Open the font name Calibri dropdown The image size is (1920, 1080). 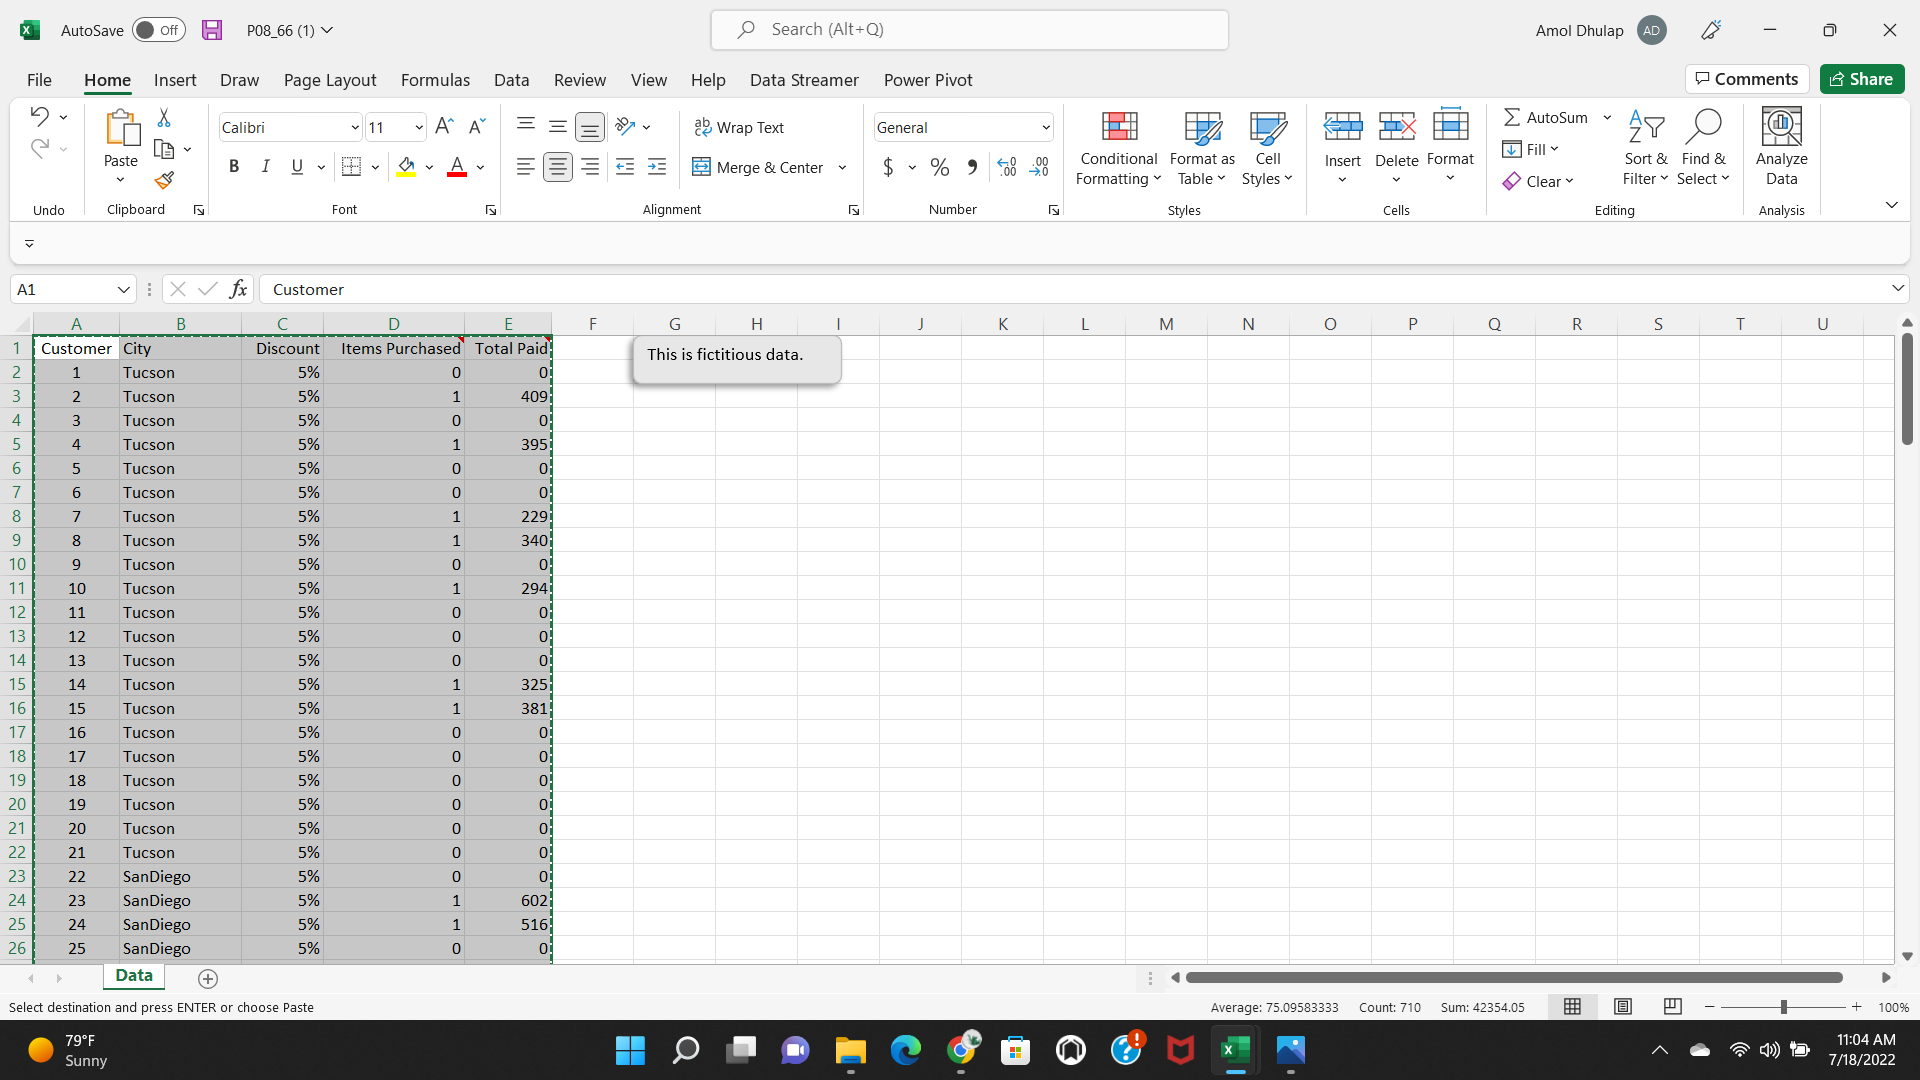coord(354,127)
